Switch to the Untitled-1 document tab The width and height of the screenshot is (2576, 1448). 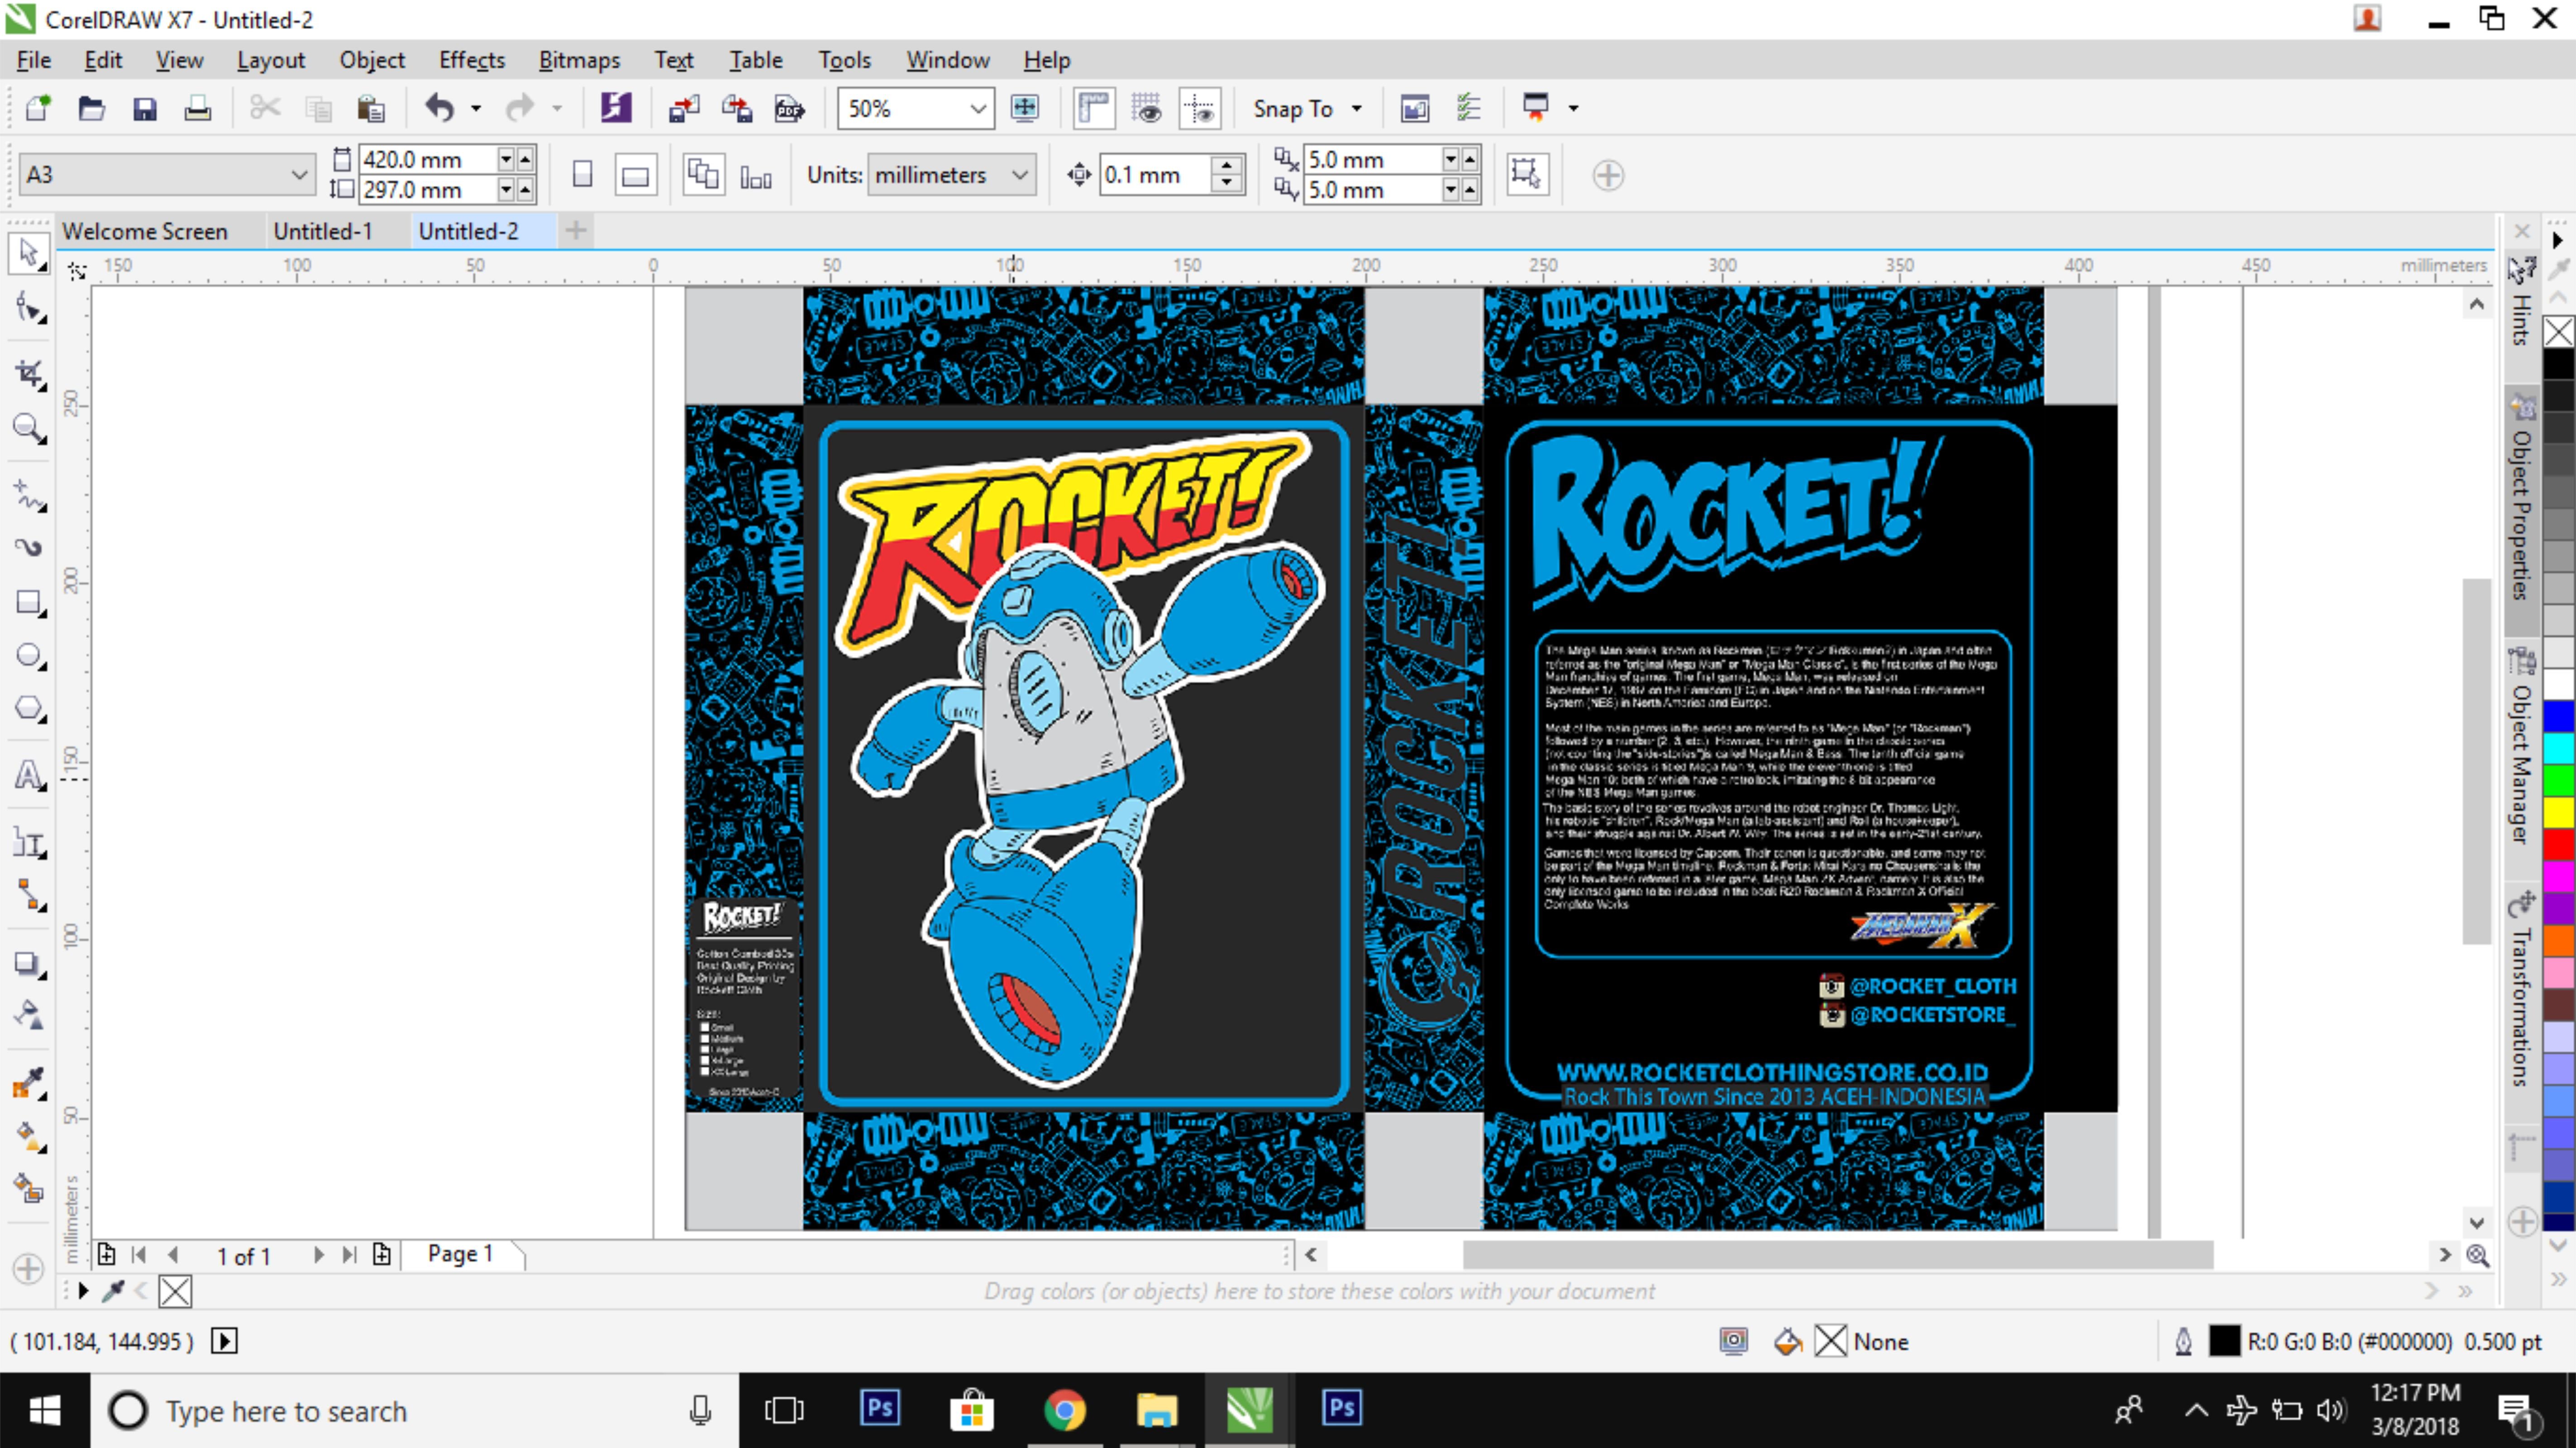(322, 230)
